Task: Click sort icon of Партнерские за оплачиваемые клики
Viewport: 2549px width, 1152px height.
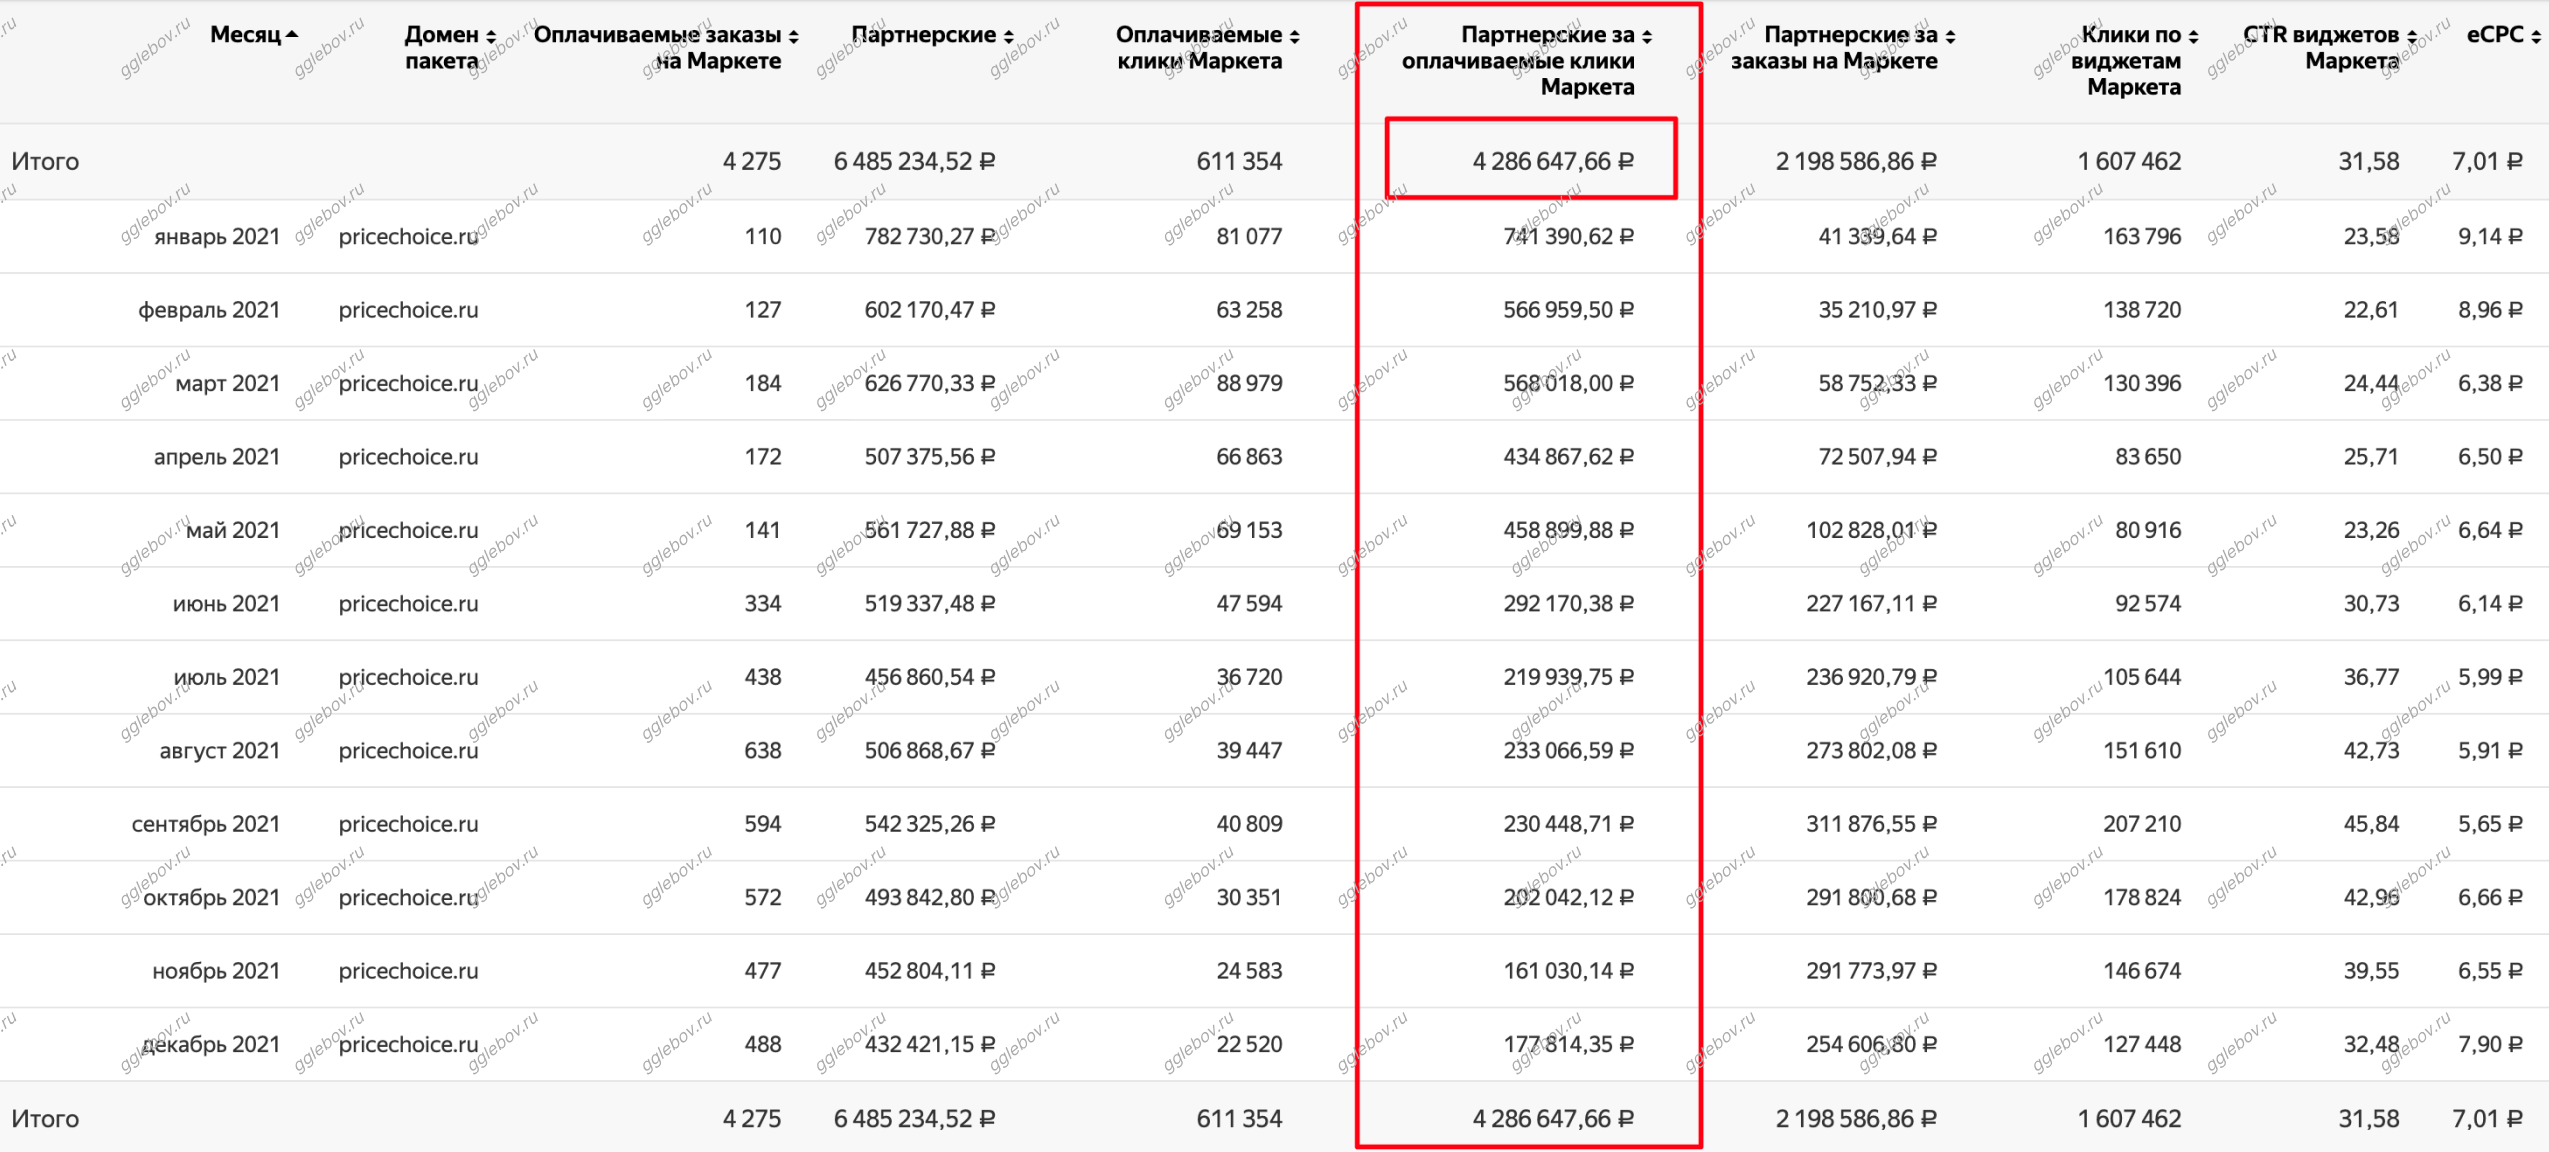Action: coord(1647,36)
